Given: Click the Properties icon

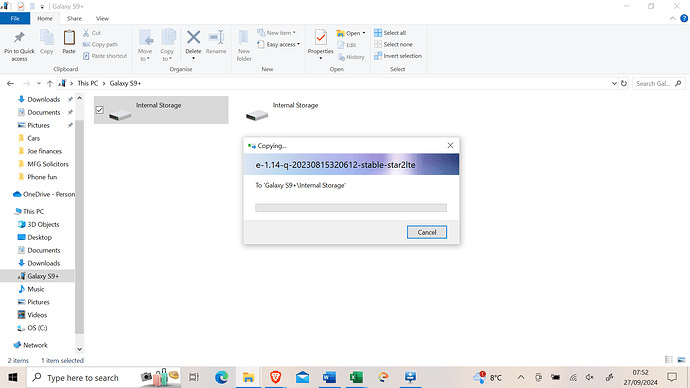Looking at the screenshot, I should tap(321, 38).
